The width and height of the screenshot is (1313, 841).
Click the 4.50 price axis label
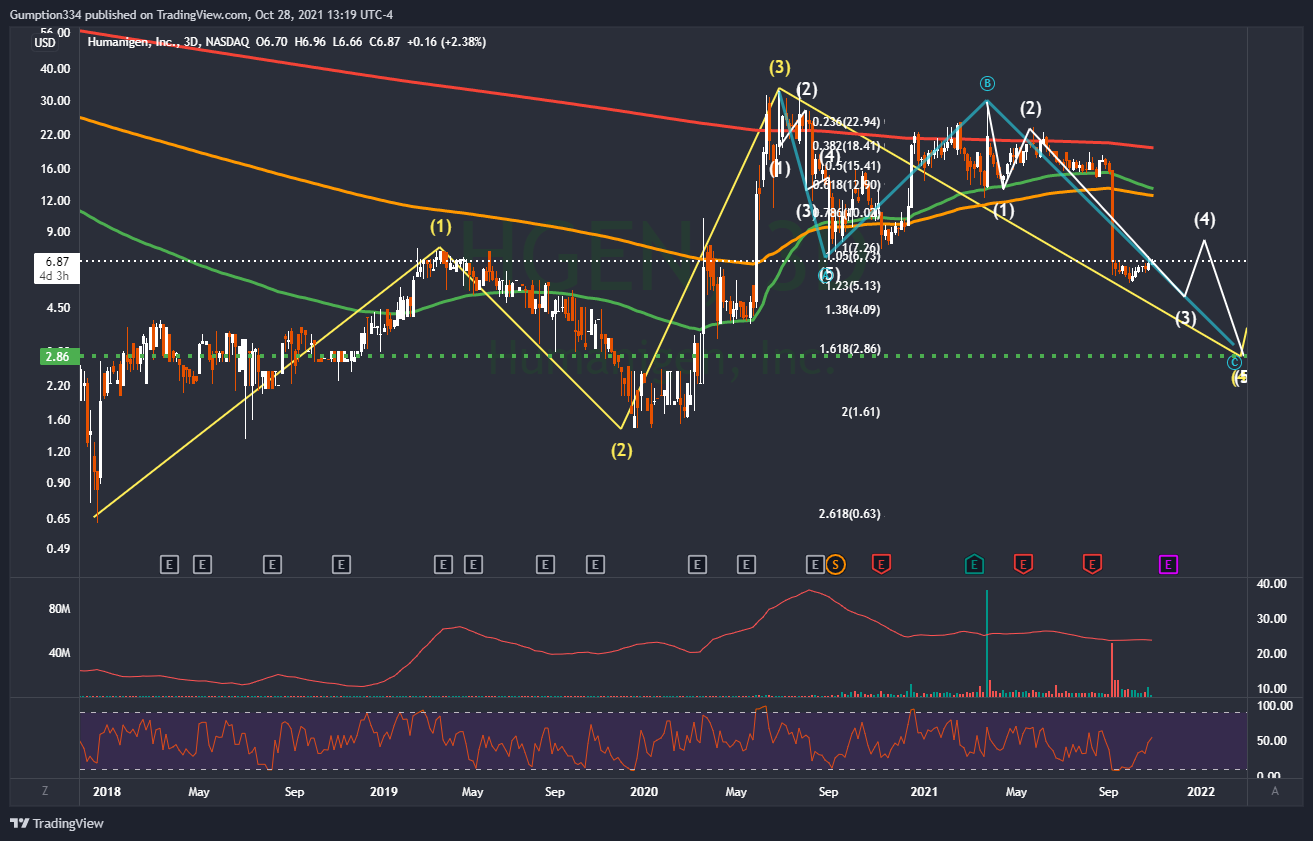coord(59,308)
